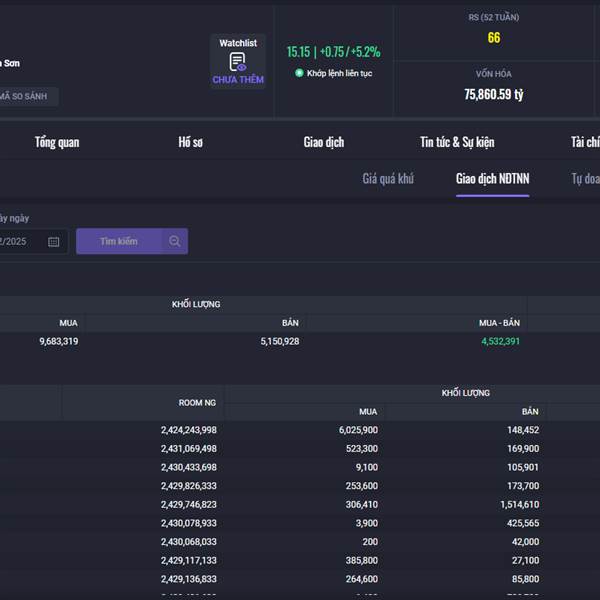
Task: Click the MÃ SO SÁNH compare button
Action: [x=27, y=97]
